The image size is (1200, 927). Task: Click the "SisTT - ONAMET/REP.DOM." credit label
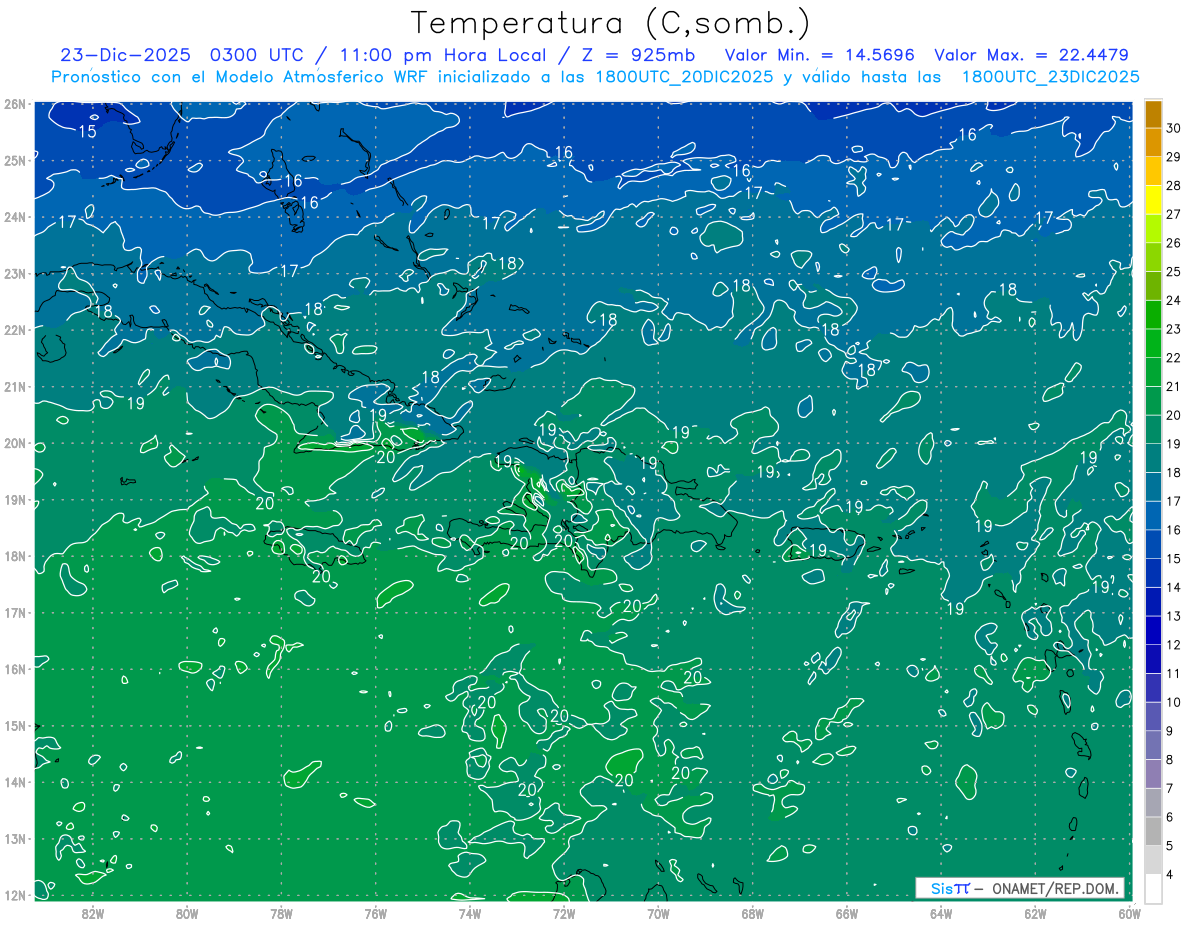coord(1019,888)
